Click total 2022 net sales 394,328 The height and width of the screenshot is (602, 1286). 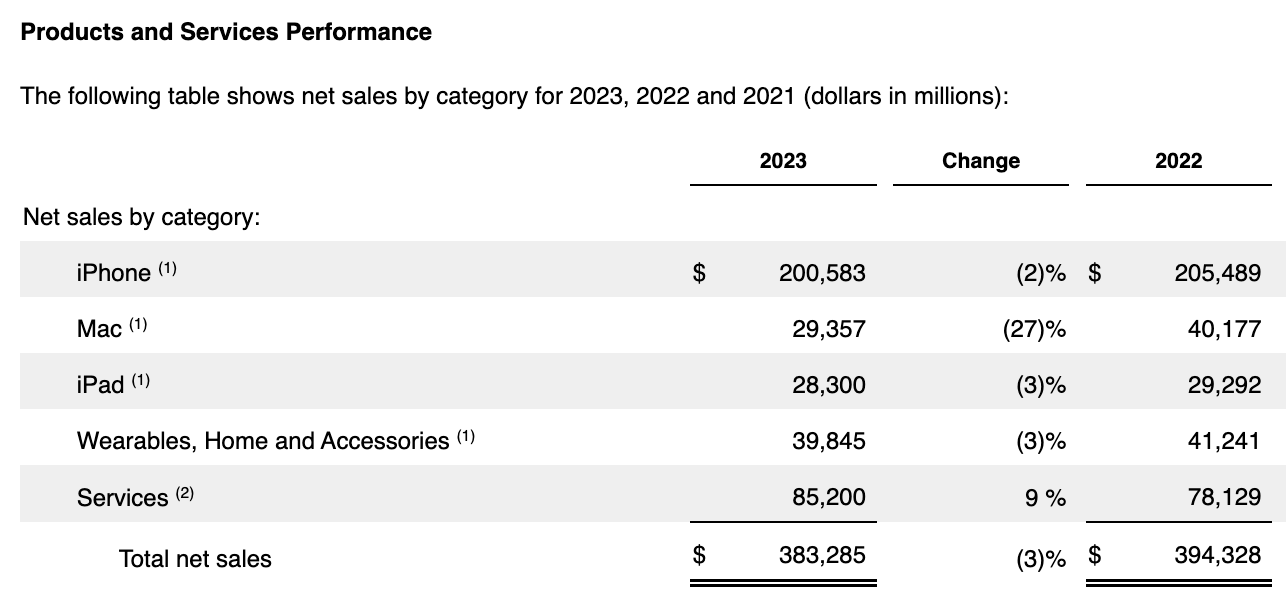[x=1219, y=554]
